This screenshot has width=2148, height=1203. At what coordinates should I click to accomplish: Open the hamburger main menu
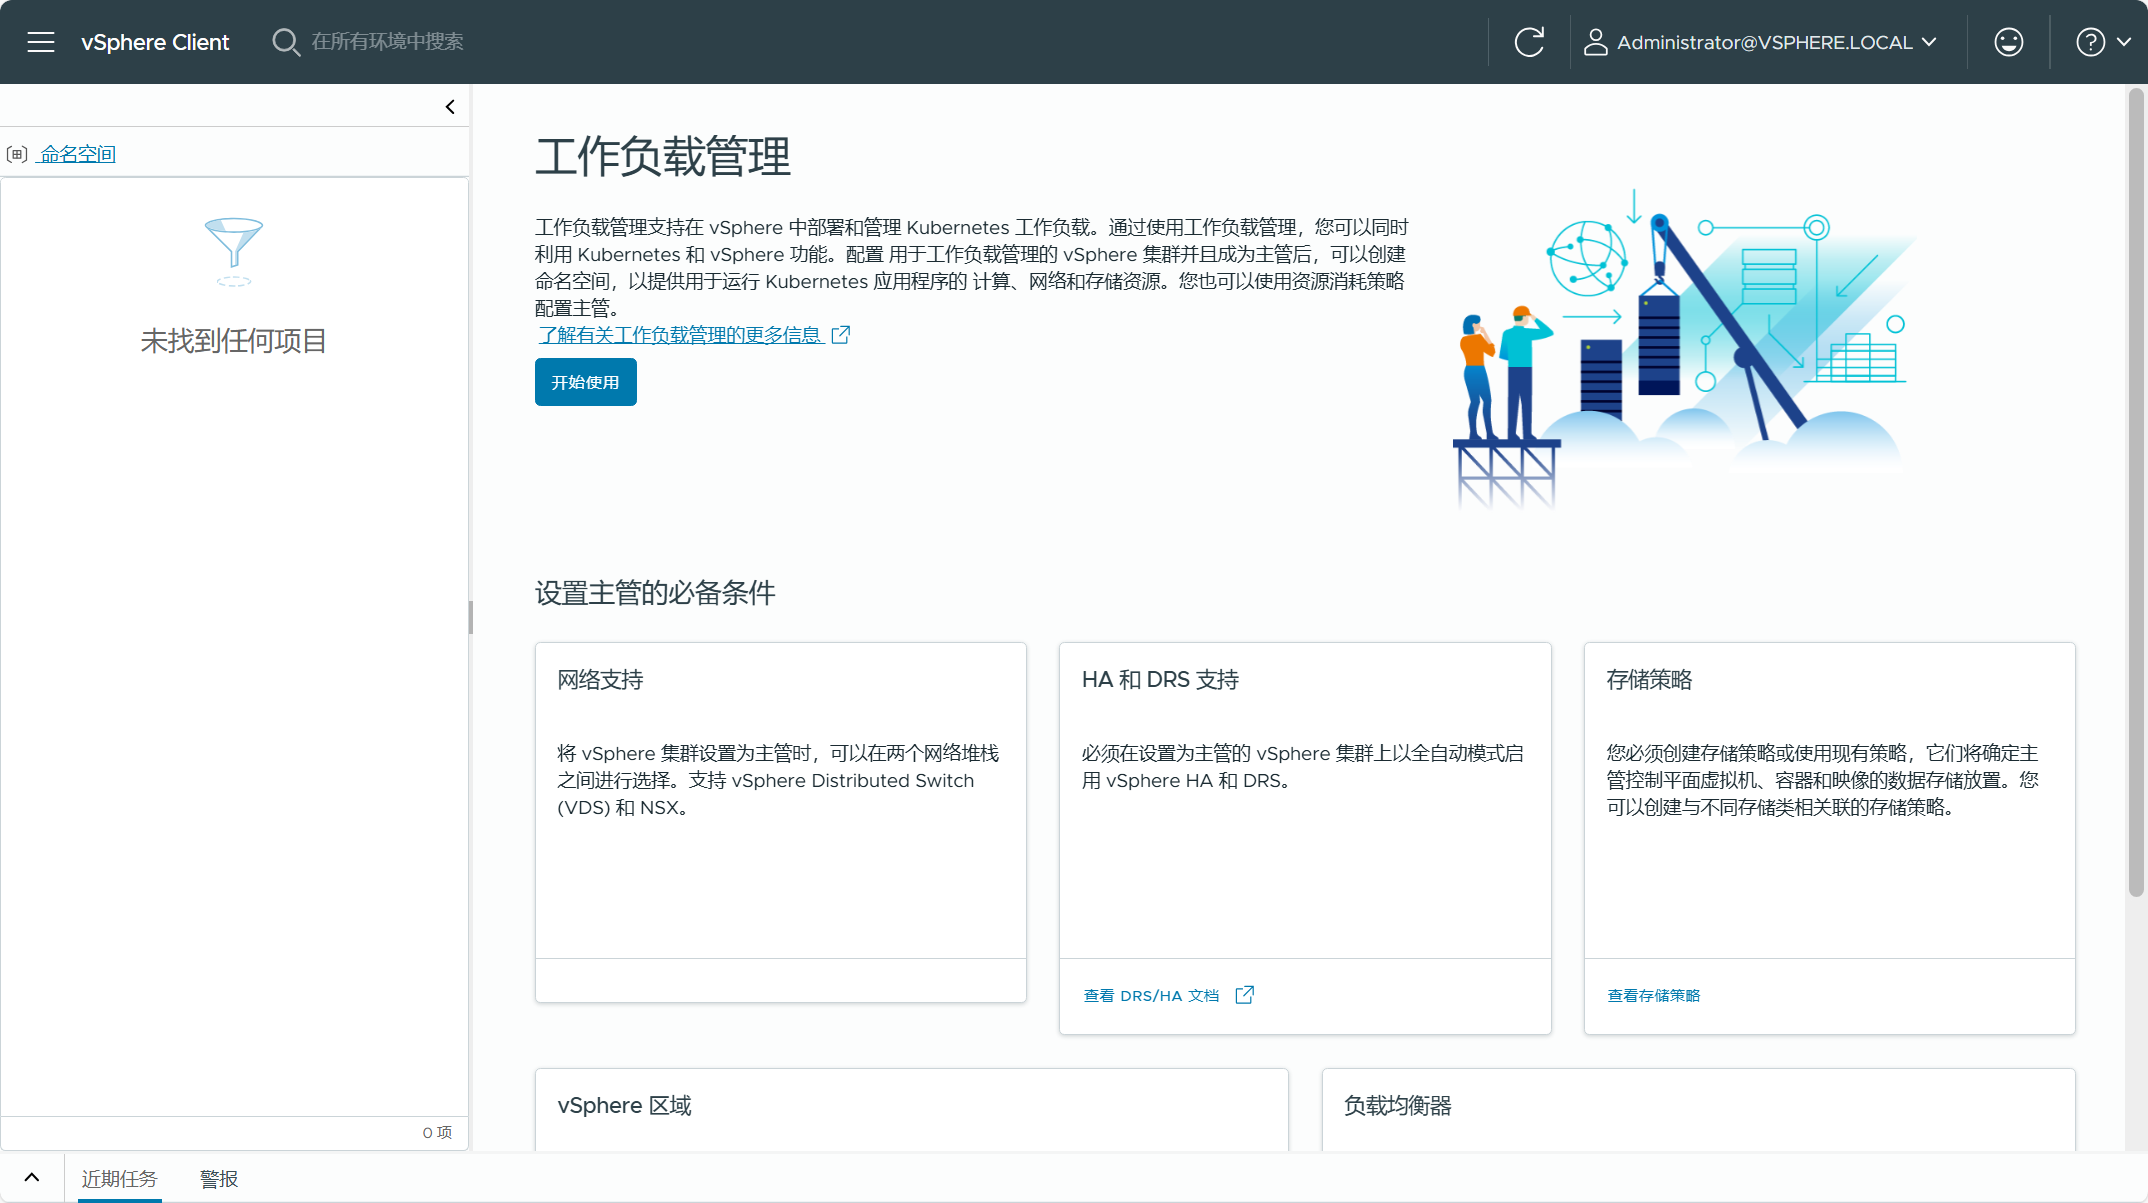pyautogui.click(x=41, y=42)
